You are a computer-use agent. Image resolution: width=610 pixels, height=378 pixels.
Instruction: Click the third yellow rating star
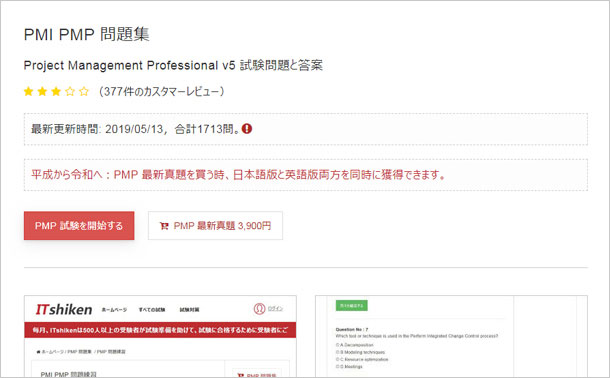(x=56, y=91)
